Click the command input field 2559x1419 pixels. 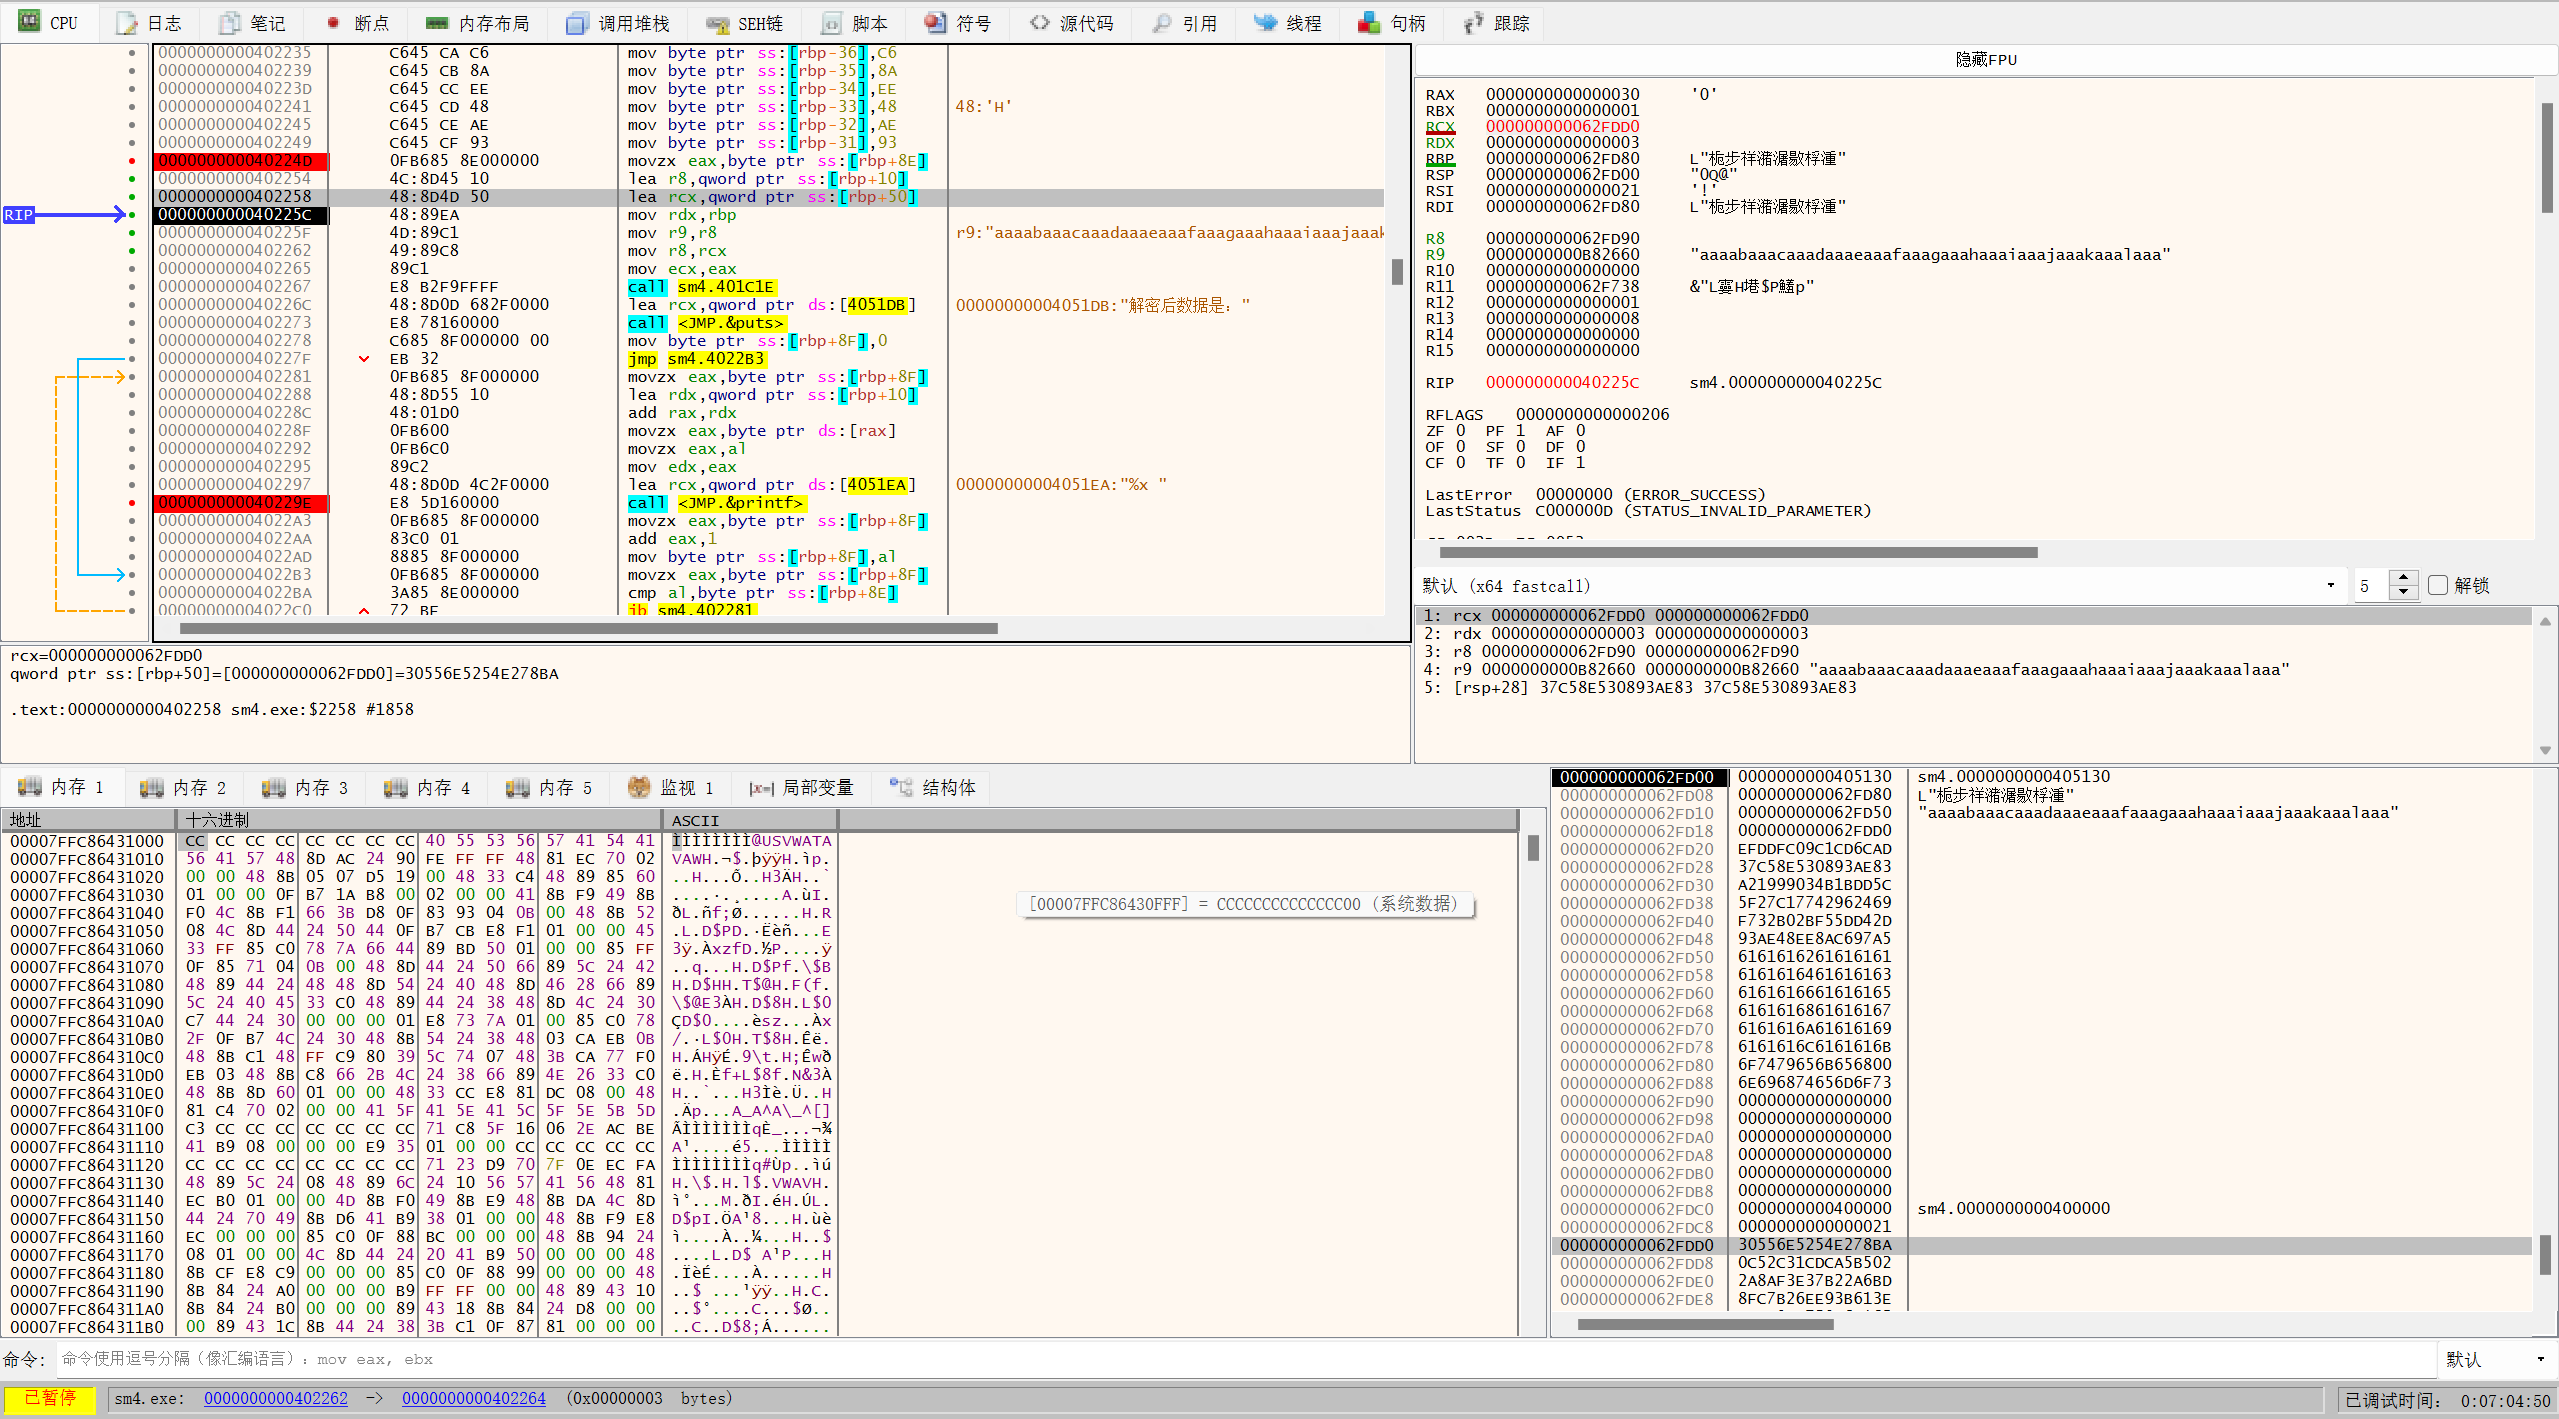click(1240, 1359)
